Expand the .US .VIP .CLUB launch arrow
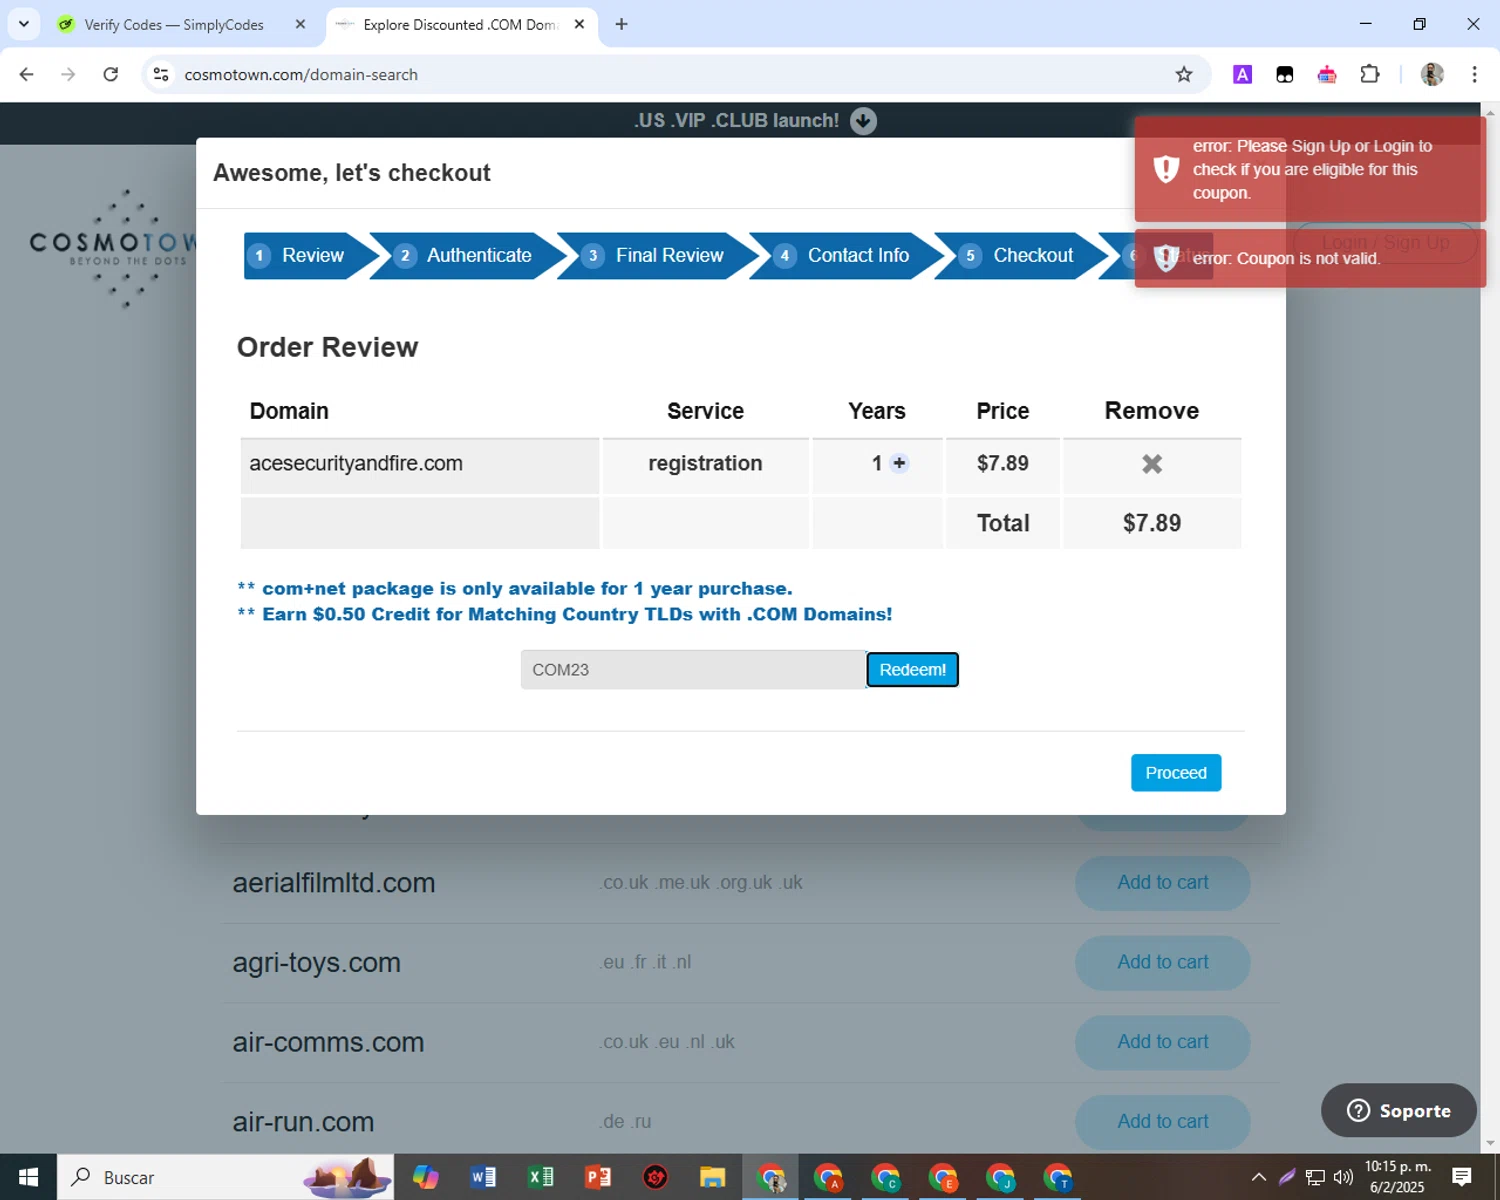The height and width of the screenshot is (1200, 1500). click(x=863, y=121)
